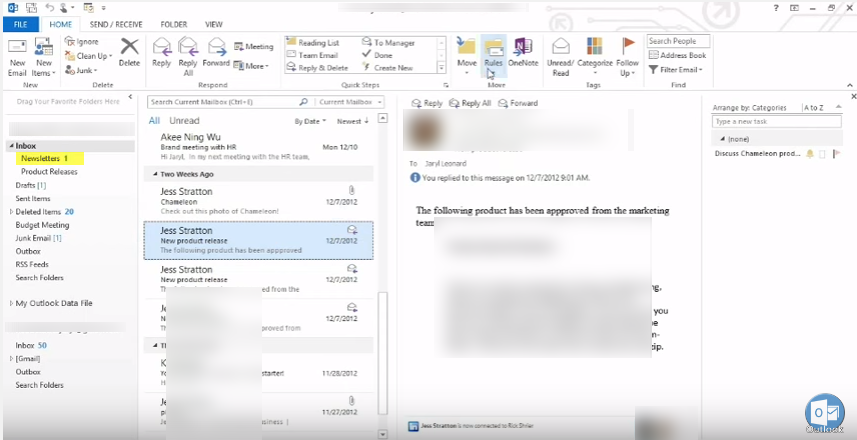Screen dimensions: 857x440
Task: Show All messages filter
Action: coord(155,121)
